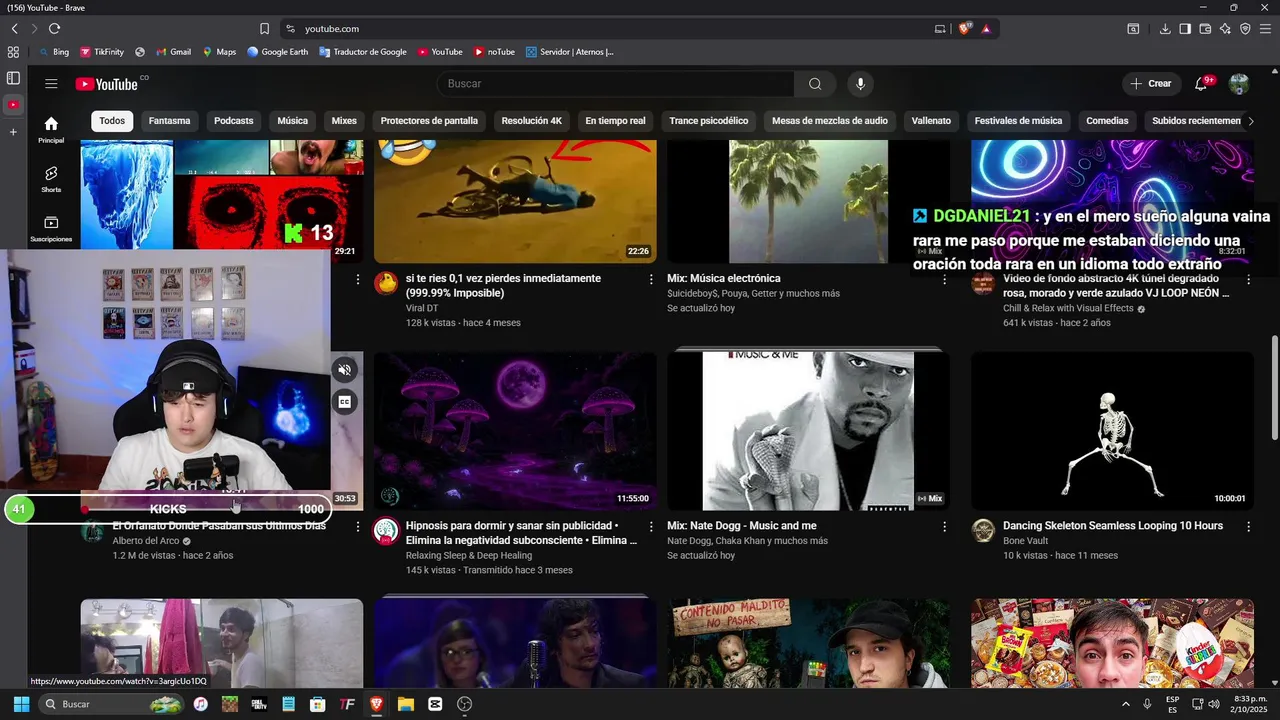The height and width of the screenshot is (720, 1280).
Task: Click the page vertical scrollbar
Action: point(1274,386)
